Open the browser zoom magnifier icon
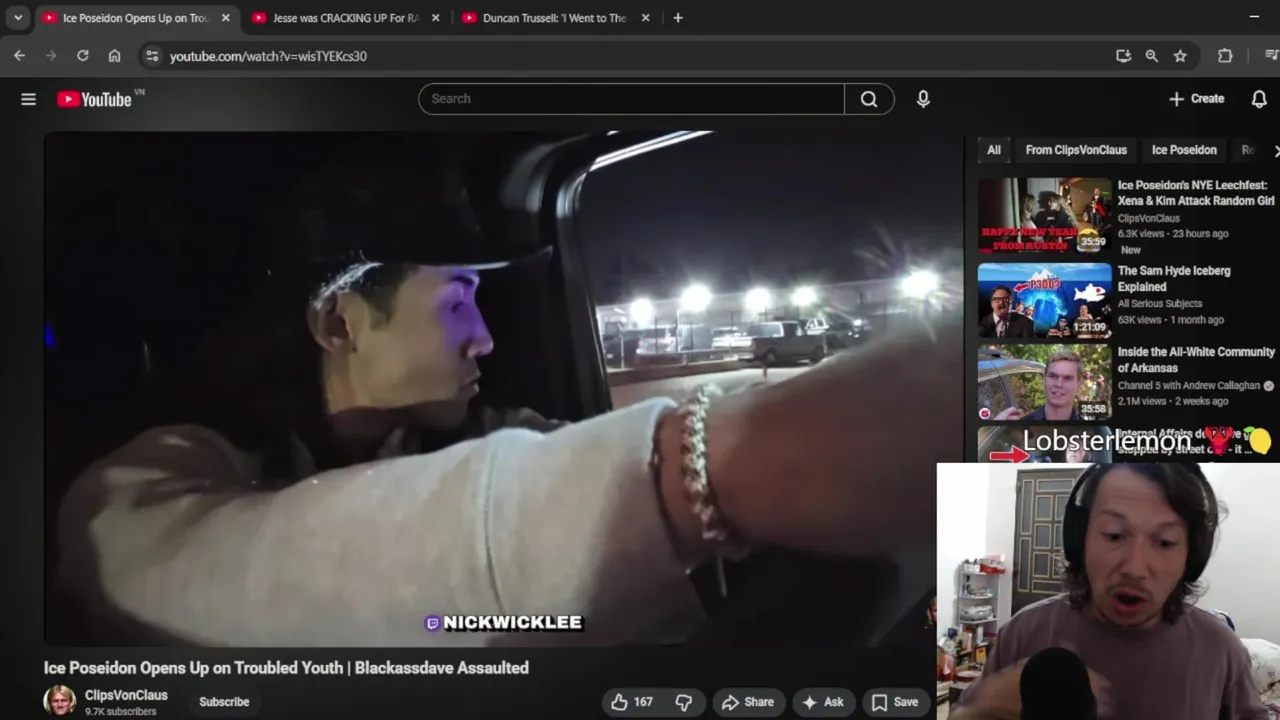Image resolution: width=1280 pixels, height=720 pixels. point(1152,56)
